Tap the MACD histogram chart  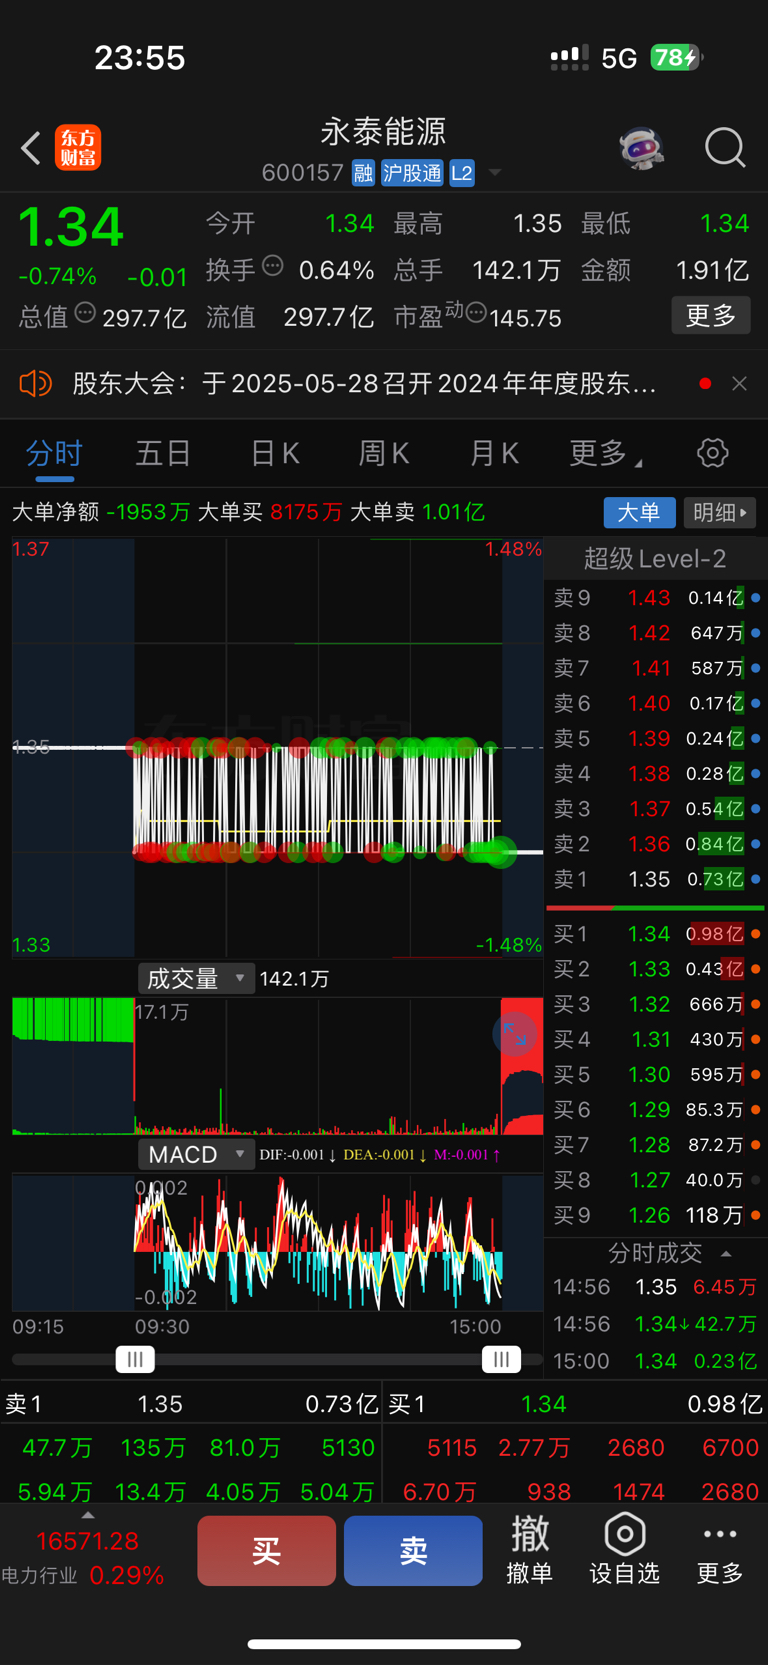(x=277, y=1243)
